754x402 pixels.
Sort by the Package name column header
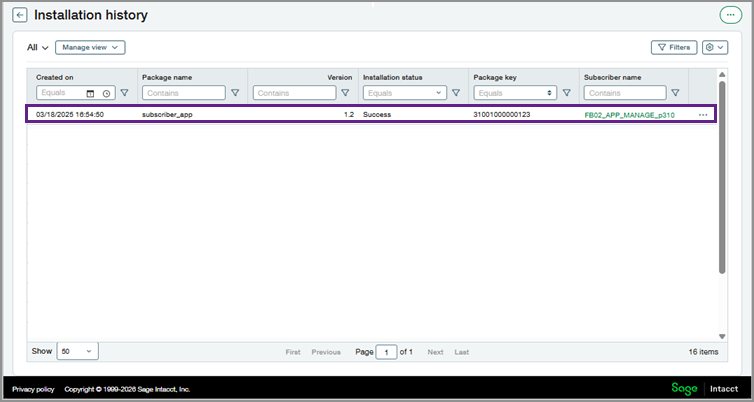pyautogui.click(x=167, y=77)
